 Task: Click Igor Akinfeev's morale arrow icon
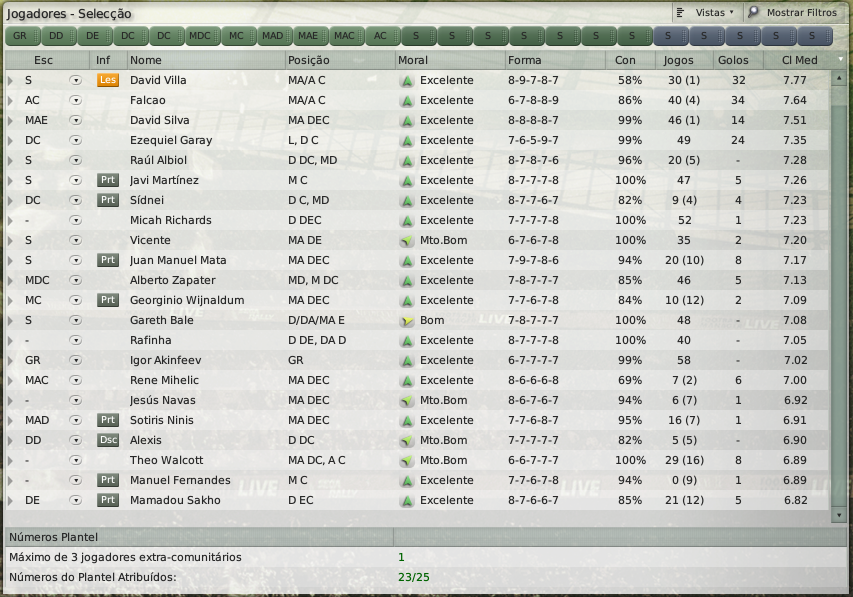tap(406, 361)
